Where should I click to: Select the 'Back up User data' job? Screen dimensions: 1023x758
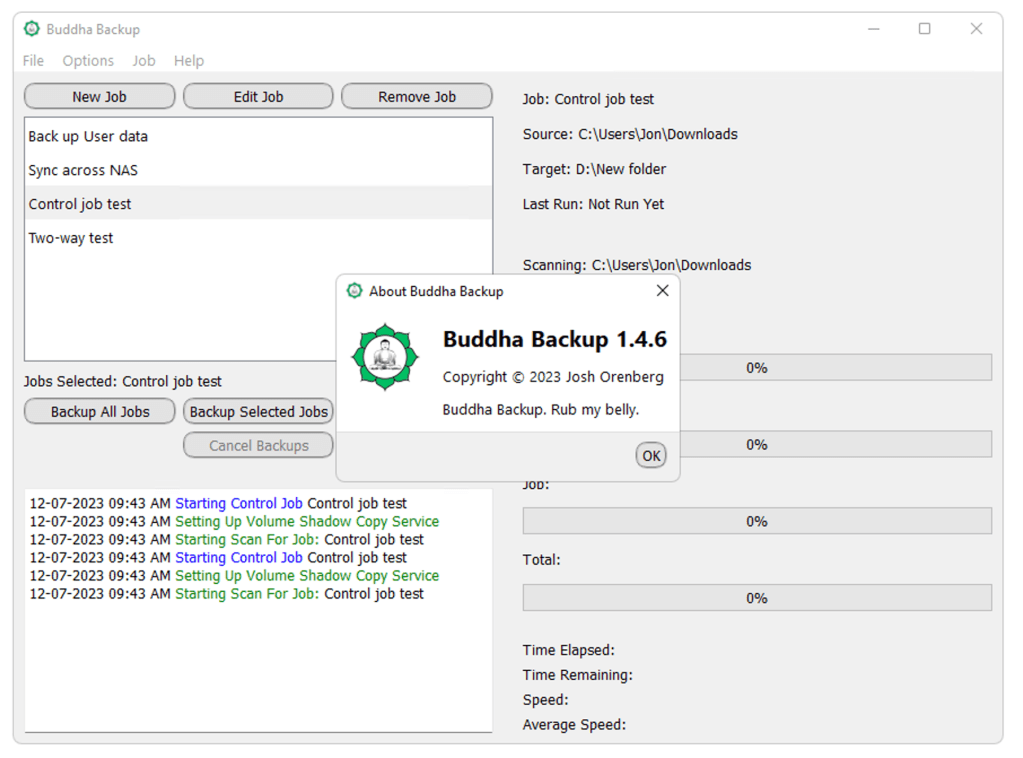pos(258,136)
